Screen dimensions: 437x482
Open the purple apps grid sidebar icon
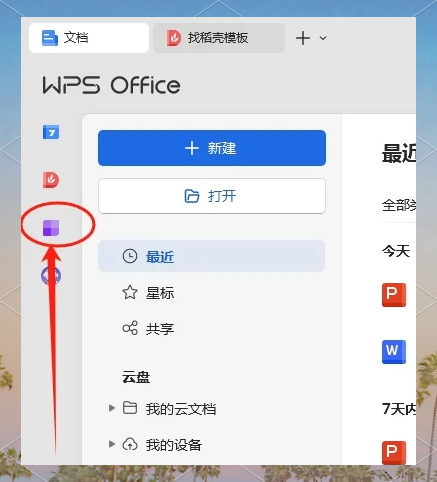51,228
